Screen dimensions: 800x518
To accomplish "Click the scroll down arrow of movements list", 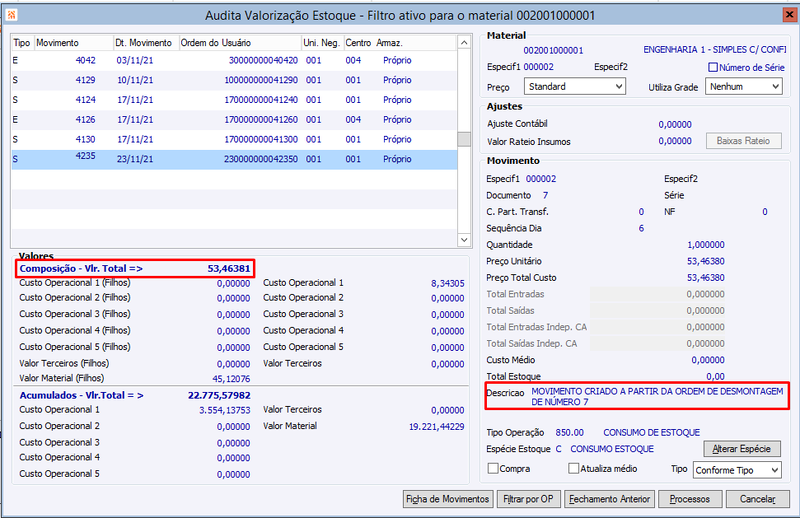I will (x=464, y=240).
